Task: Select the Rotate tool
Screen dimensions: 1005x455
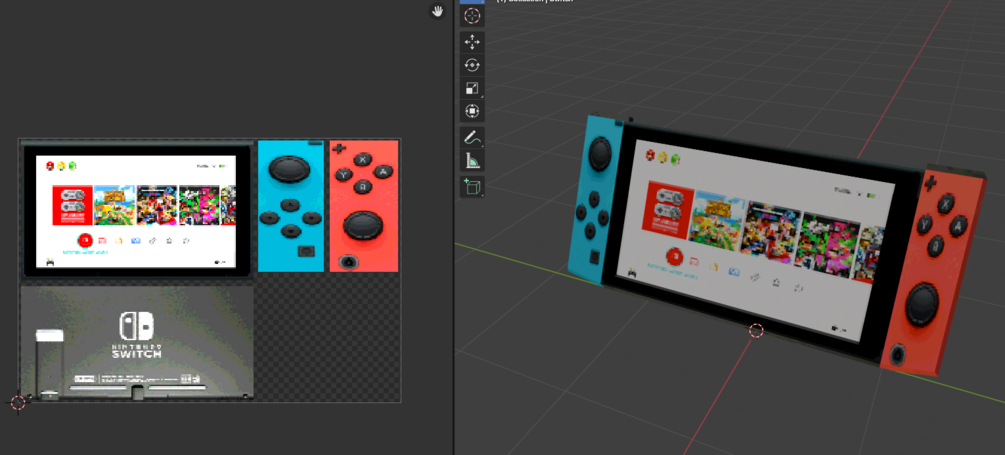Action: pos(472,65)
